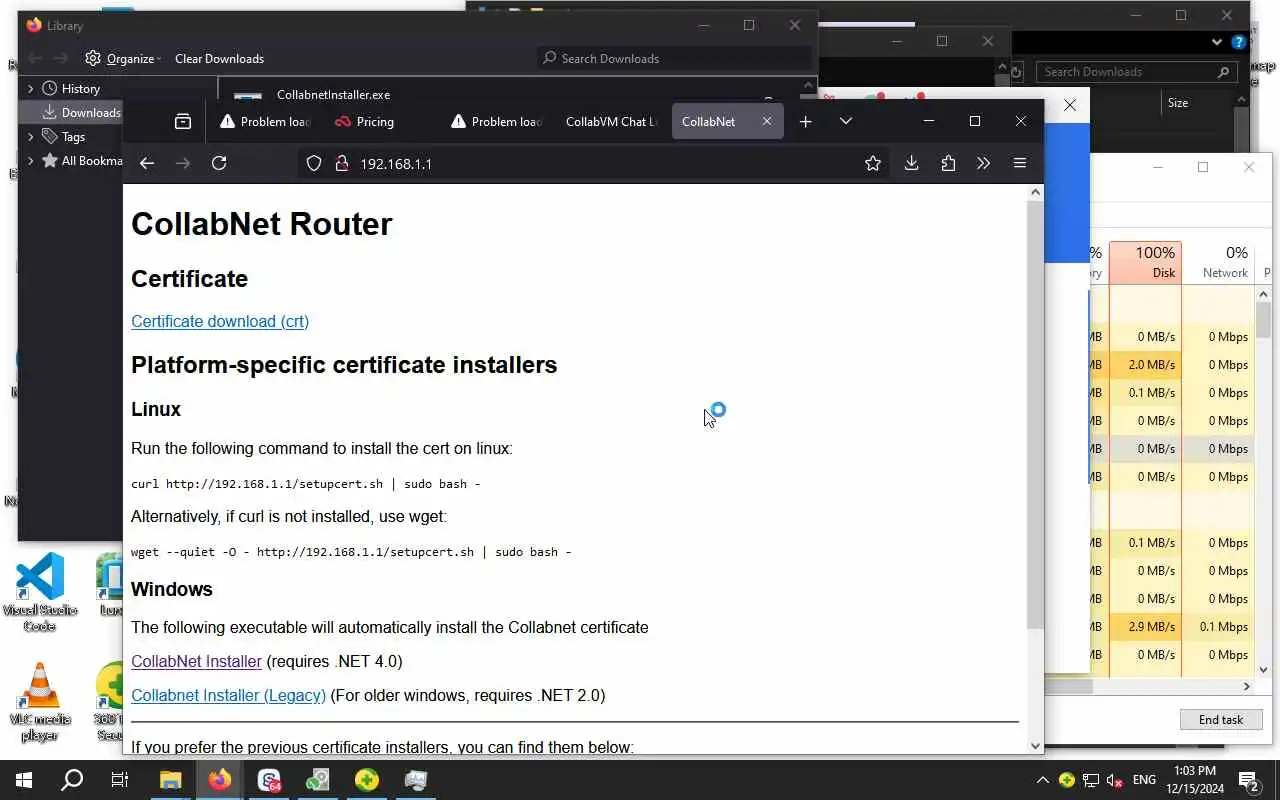Click Collabnet Installer (Legacy) link

tap(228, 695)
